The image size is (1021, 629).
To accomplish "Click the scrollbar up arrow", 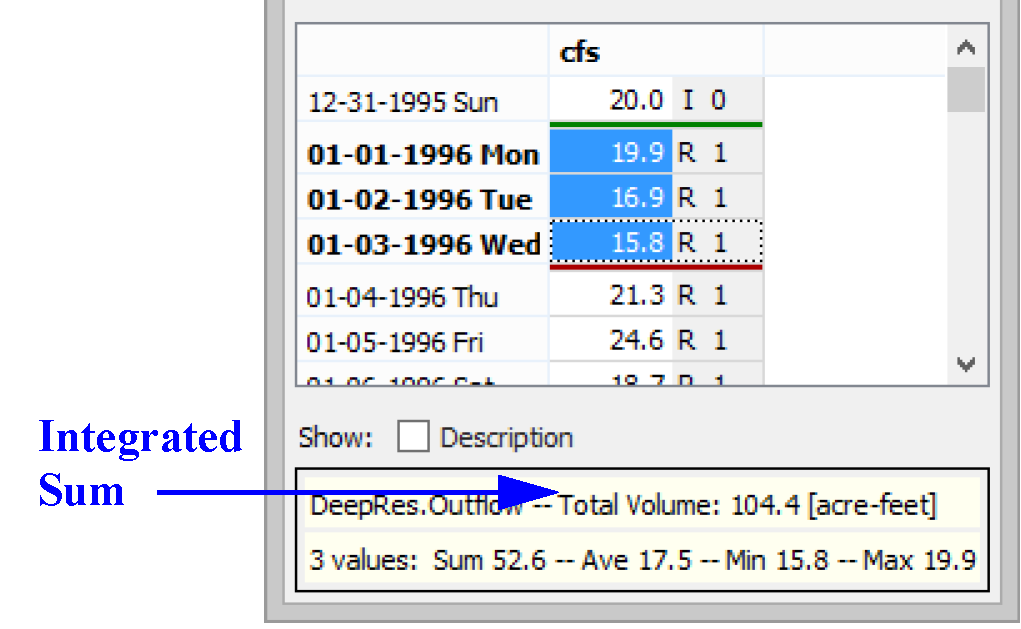I will 965,48.
